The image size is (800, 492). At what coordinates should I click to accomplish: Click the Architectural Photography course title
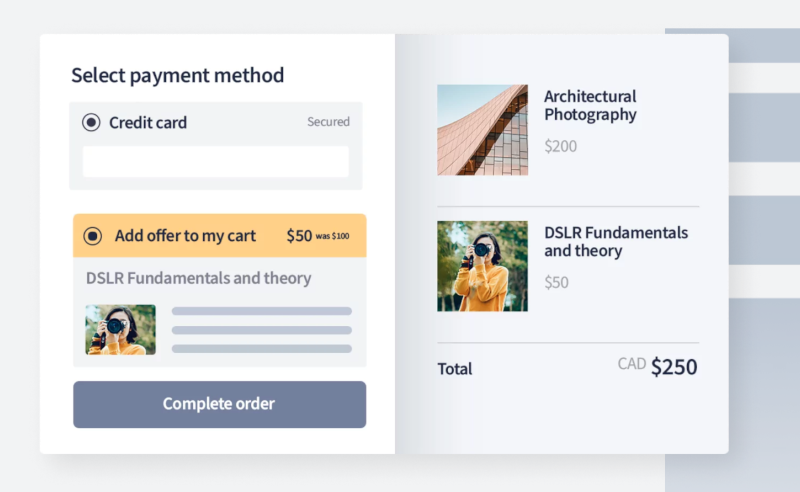pyautogui.click(x=590, y=105)
